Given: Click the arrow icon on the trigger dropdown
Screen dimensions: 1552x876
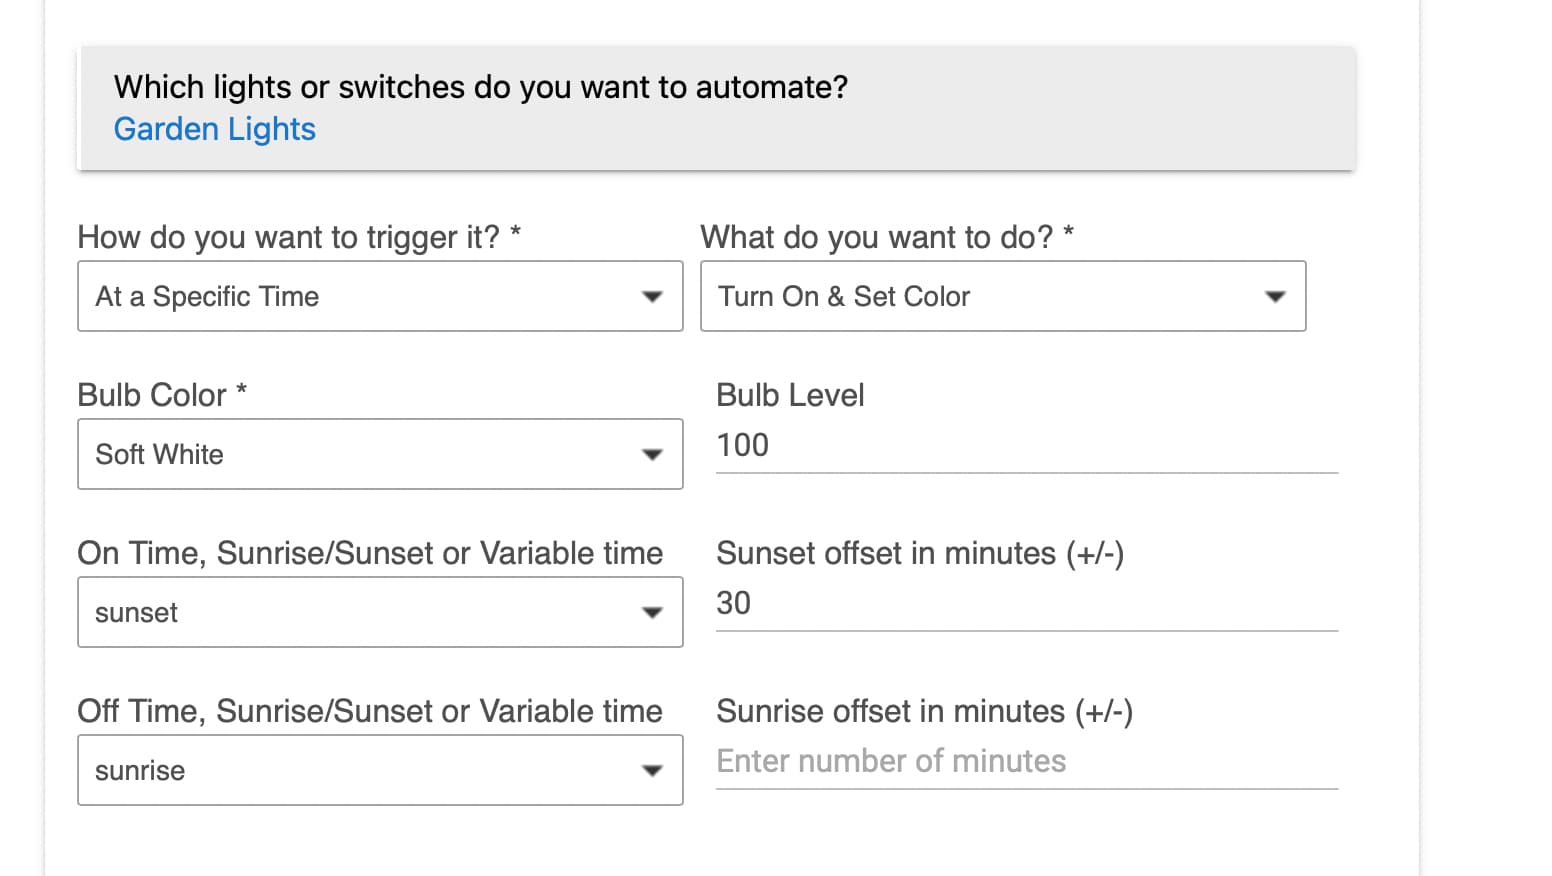Looking at the screenshot, I should (652, 296).
